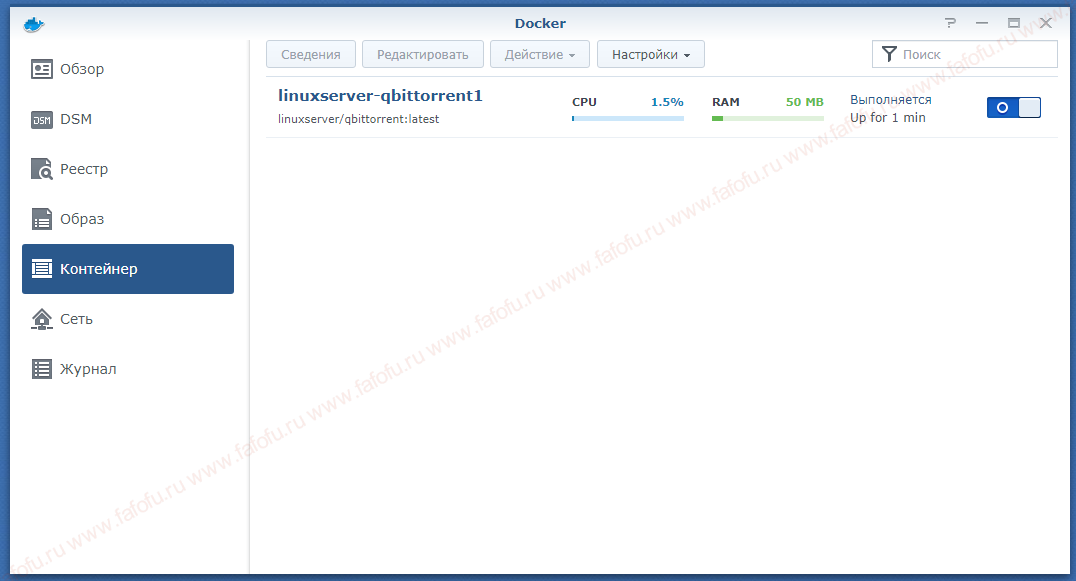The width and height of the screenshot is (1076, 581).
Task: Open help via the question mark icon
Action: [x=950, y=23]
